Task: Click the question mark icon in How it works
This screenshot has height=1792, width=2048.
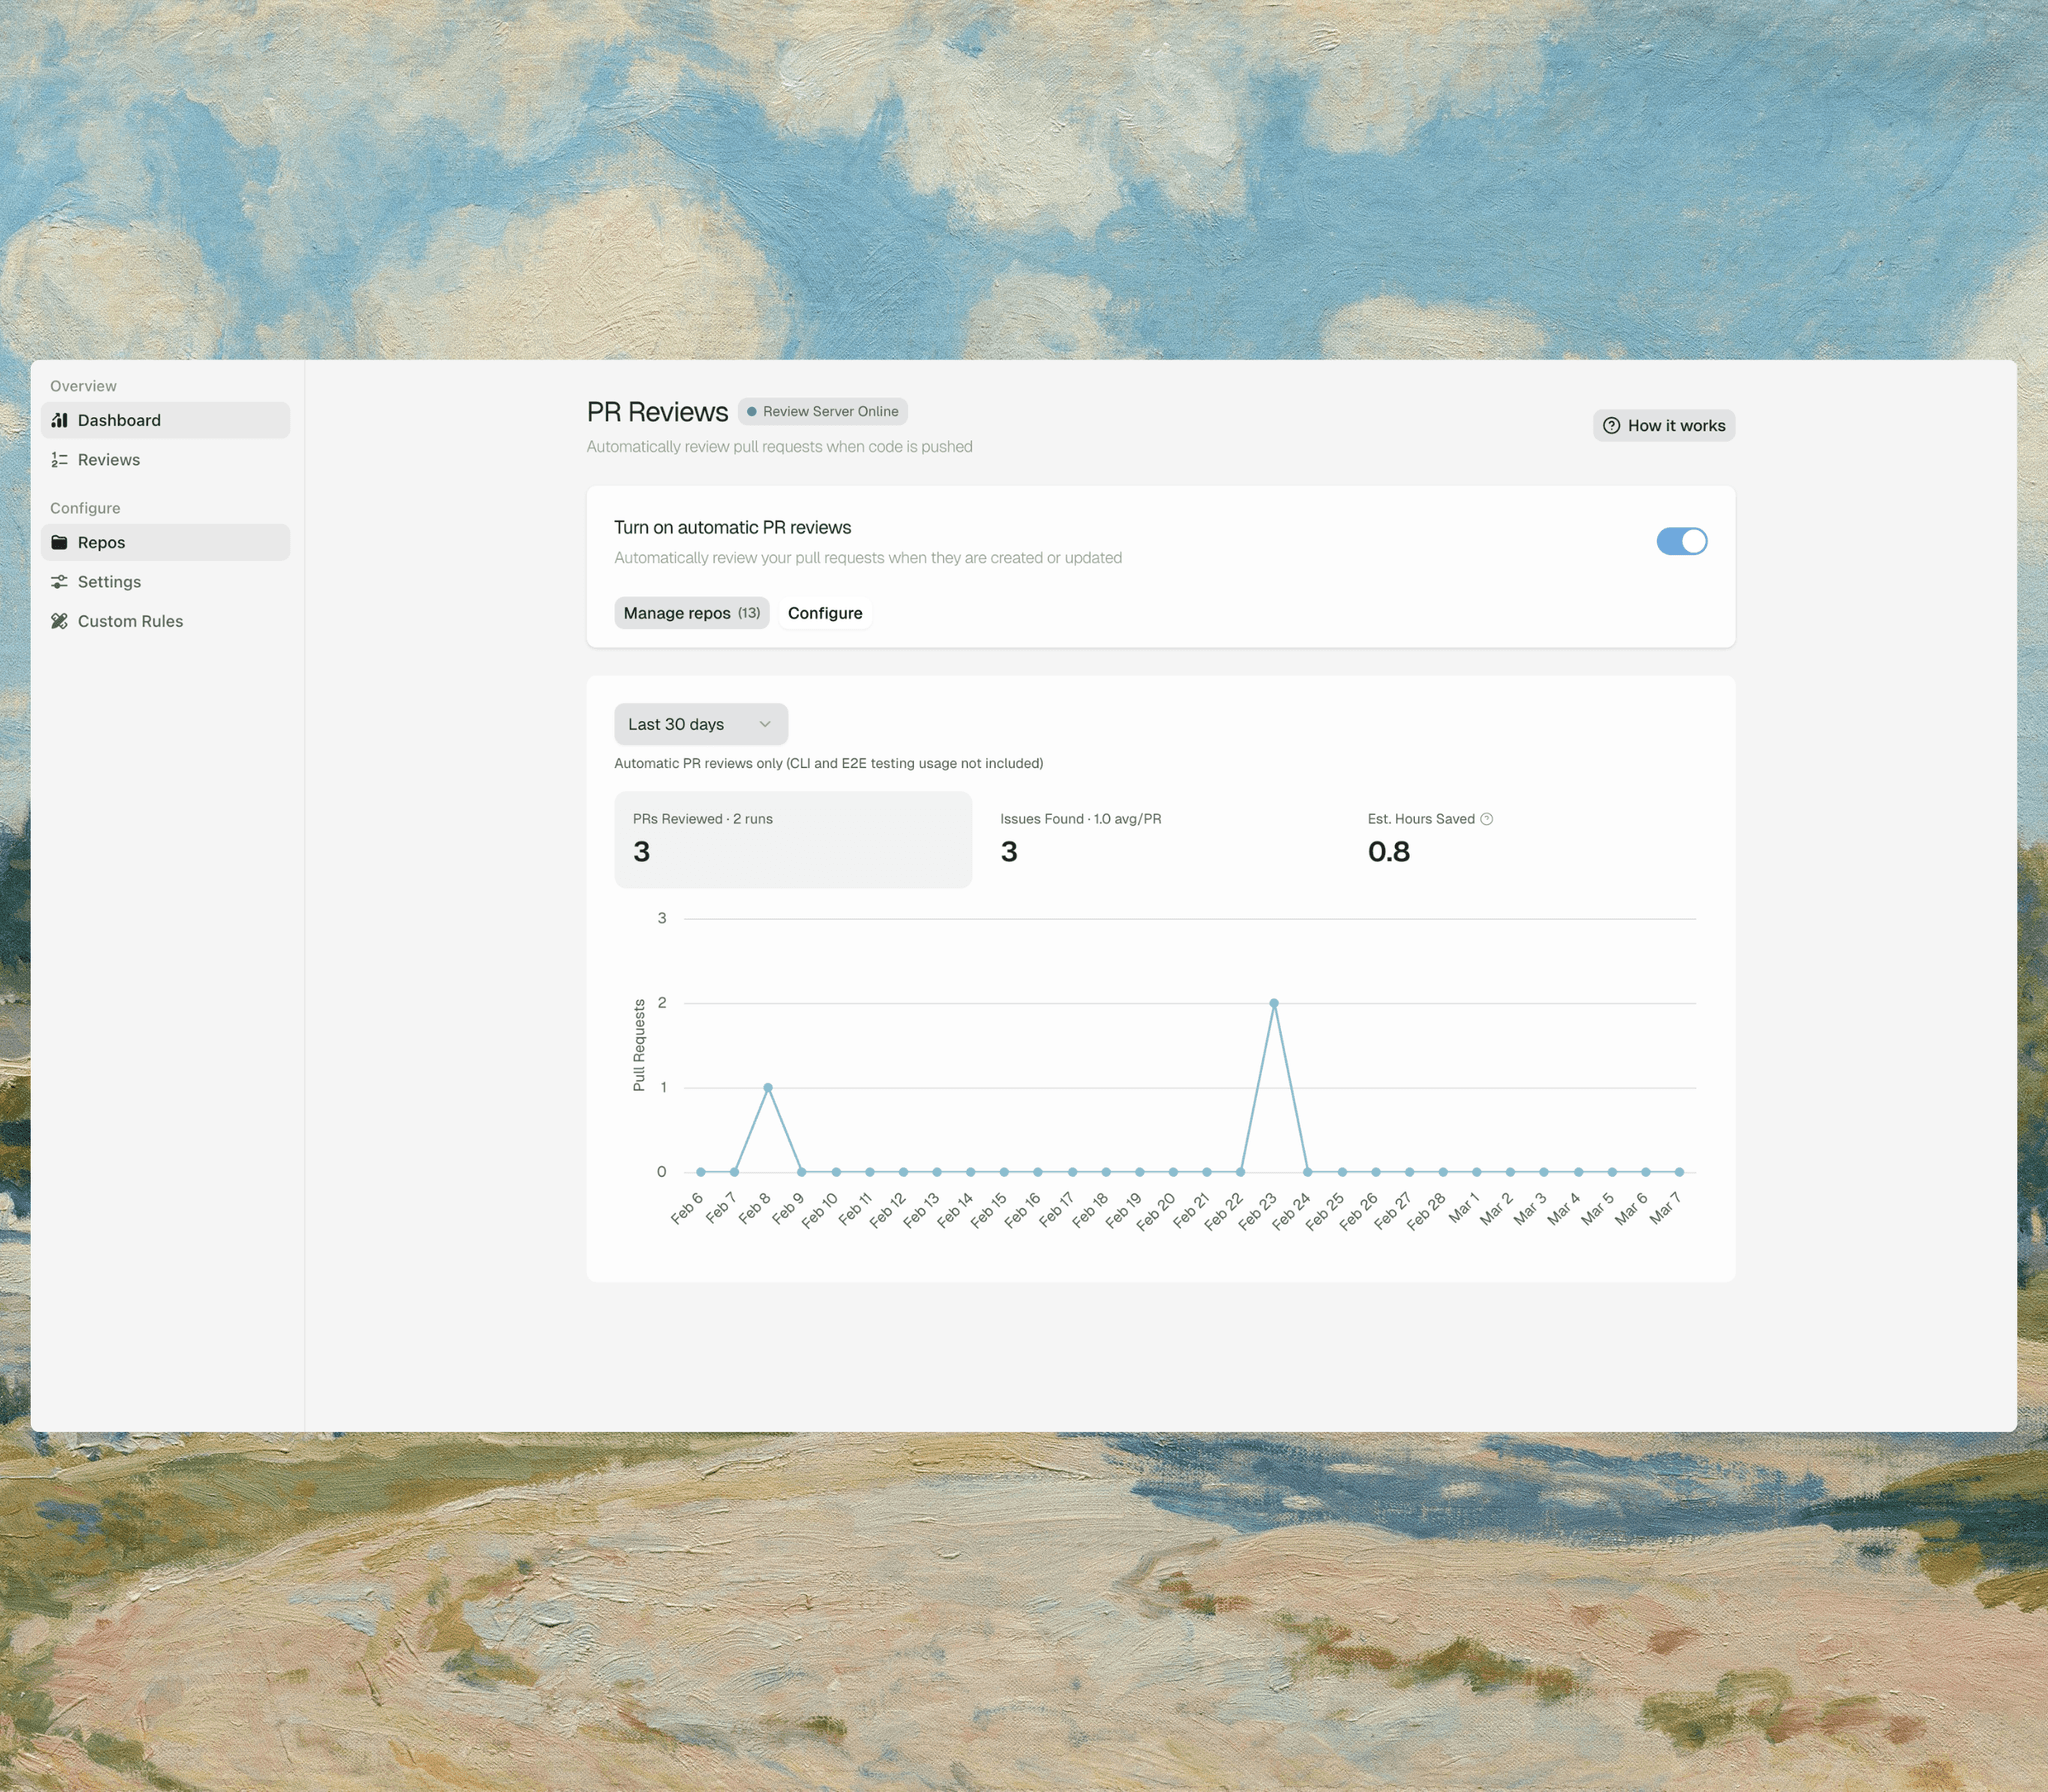Action: click(1611, 426)
